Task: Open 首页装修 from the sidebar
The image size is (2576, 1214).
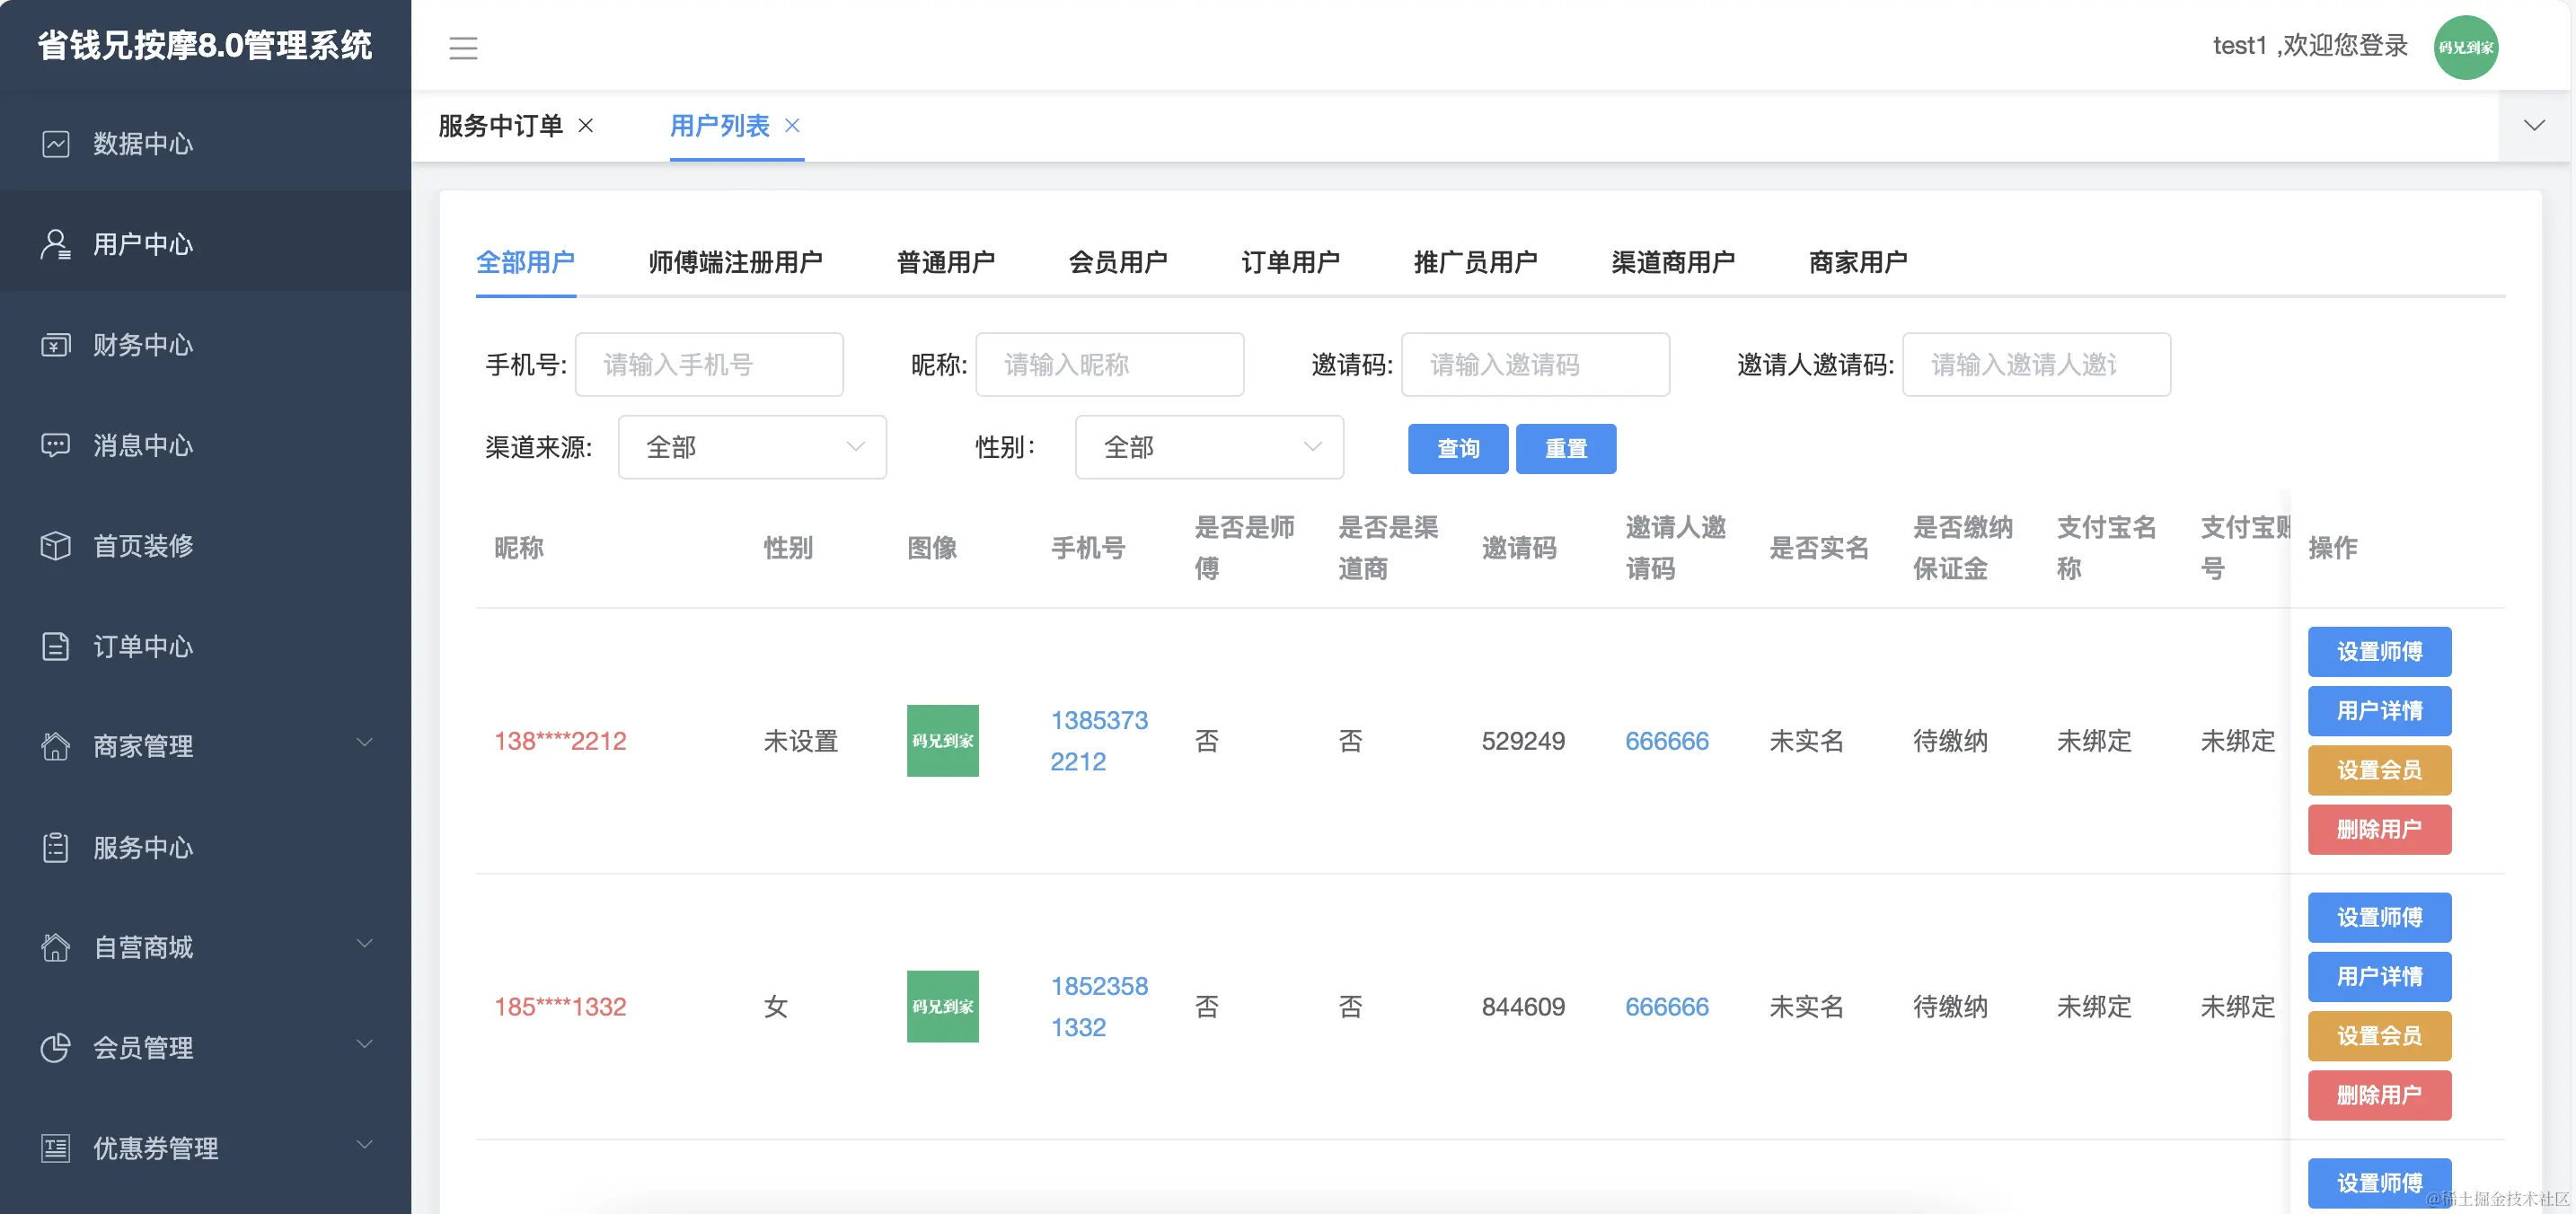Action: click(142, 546)
